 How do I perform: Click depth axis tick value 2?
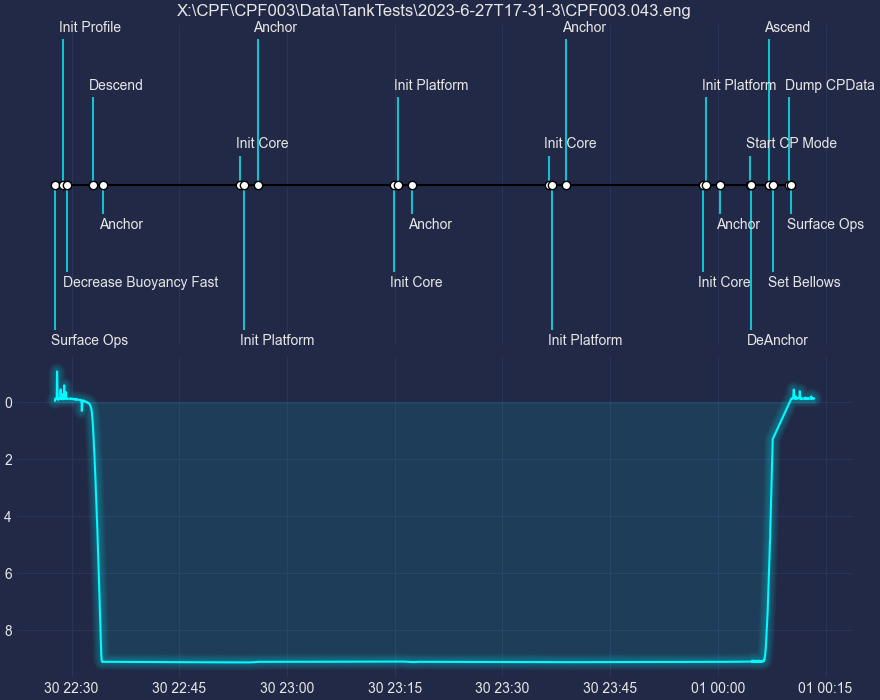[x=8, y=460]
